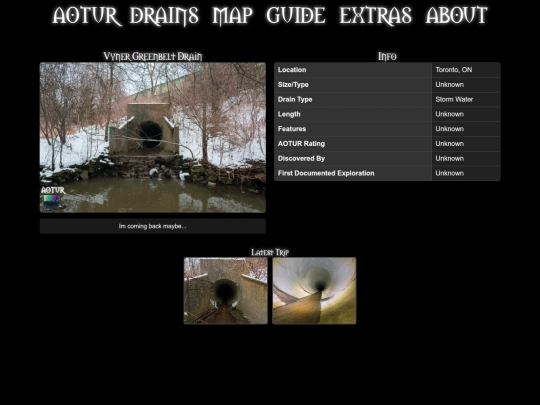
Task: Click the Unknown value for Discovered By
Action: tap(449, 158)
